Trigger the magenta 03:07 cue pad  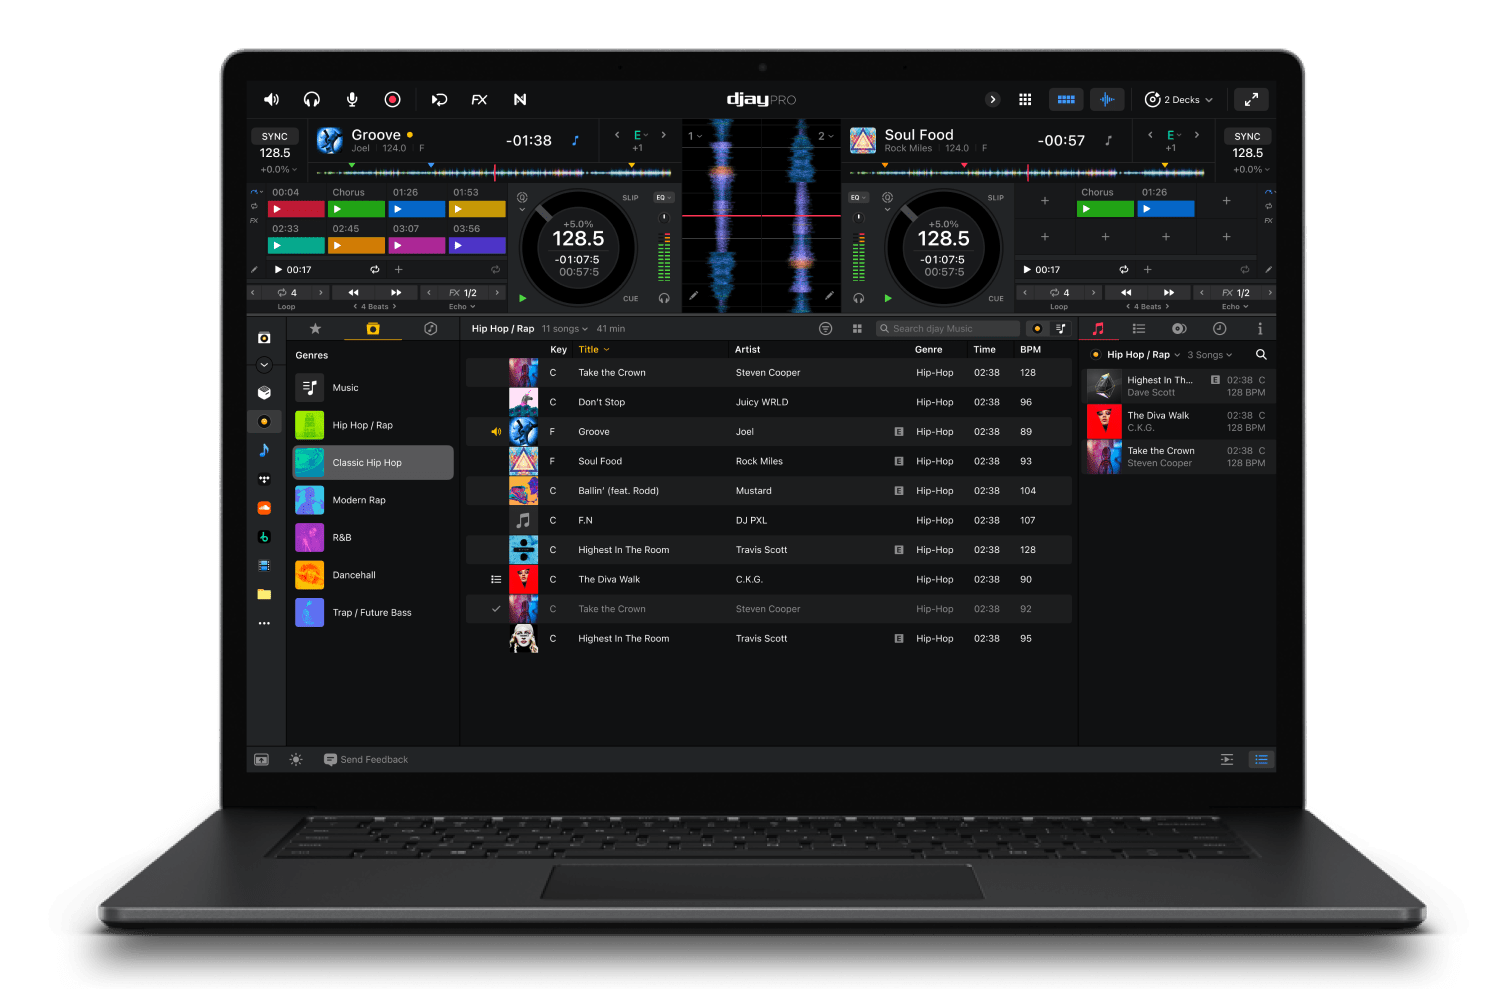coord(417,245)
